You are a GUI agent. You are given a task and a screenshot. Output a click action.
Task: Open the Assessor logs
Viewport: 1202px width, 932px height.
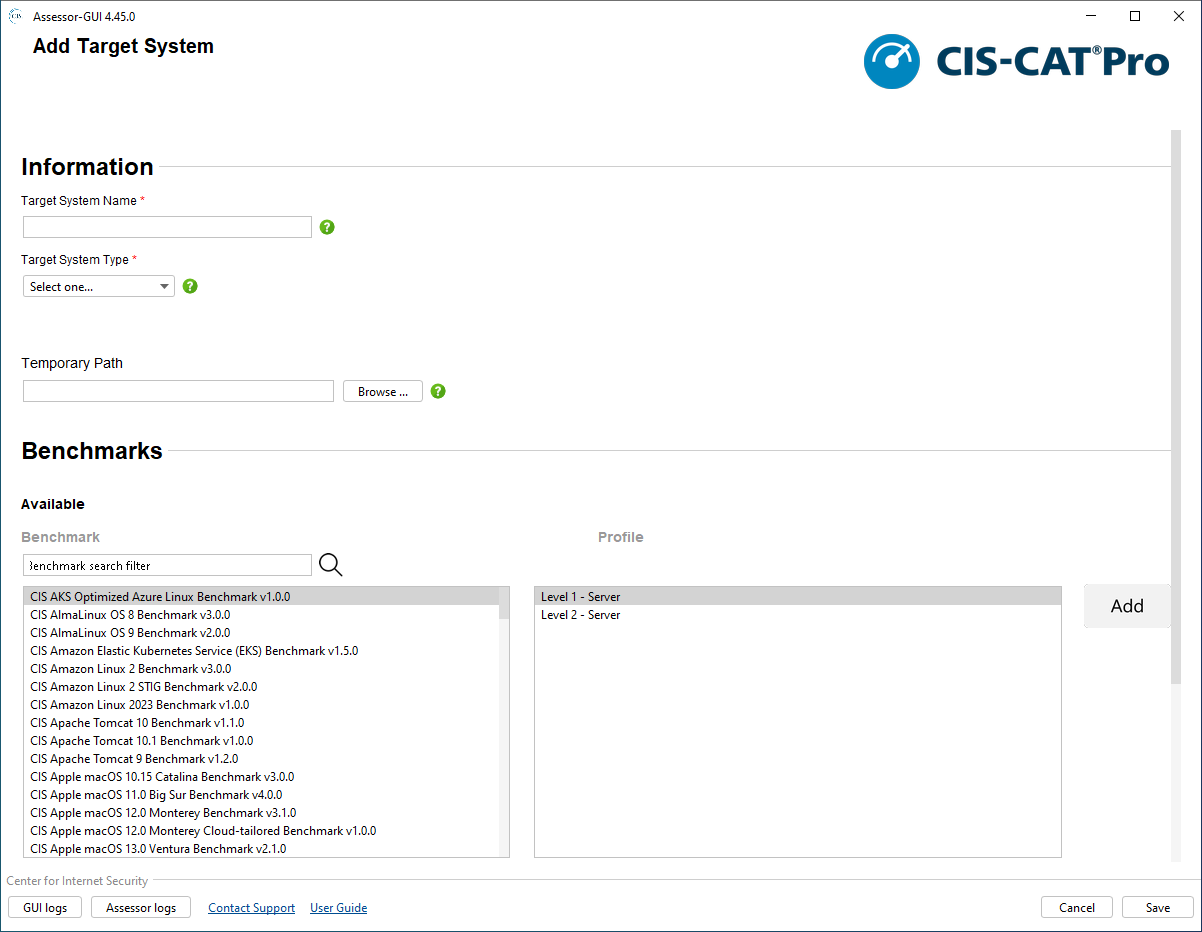pos(141,907)
